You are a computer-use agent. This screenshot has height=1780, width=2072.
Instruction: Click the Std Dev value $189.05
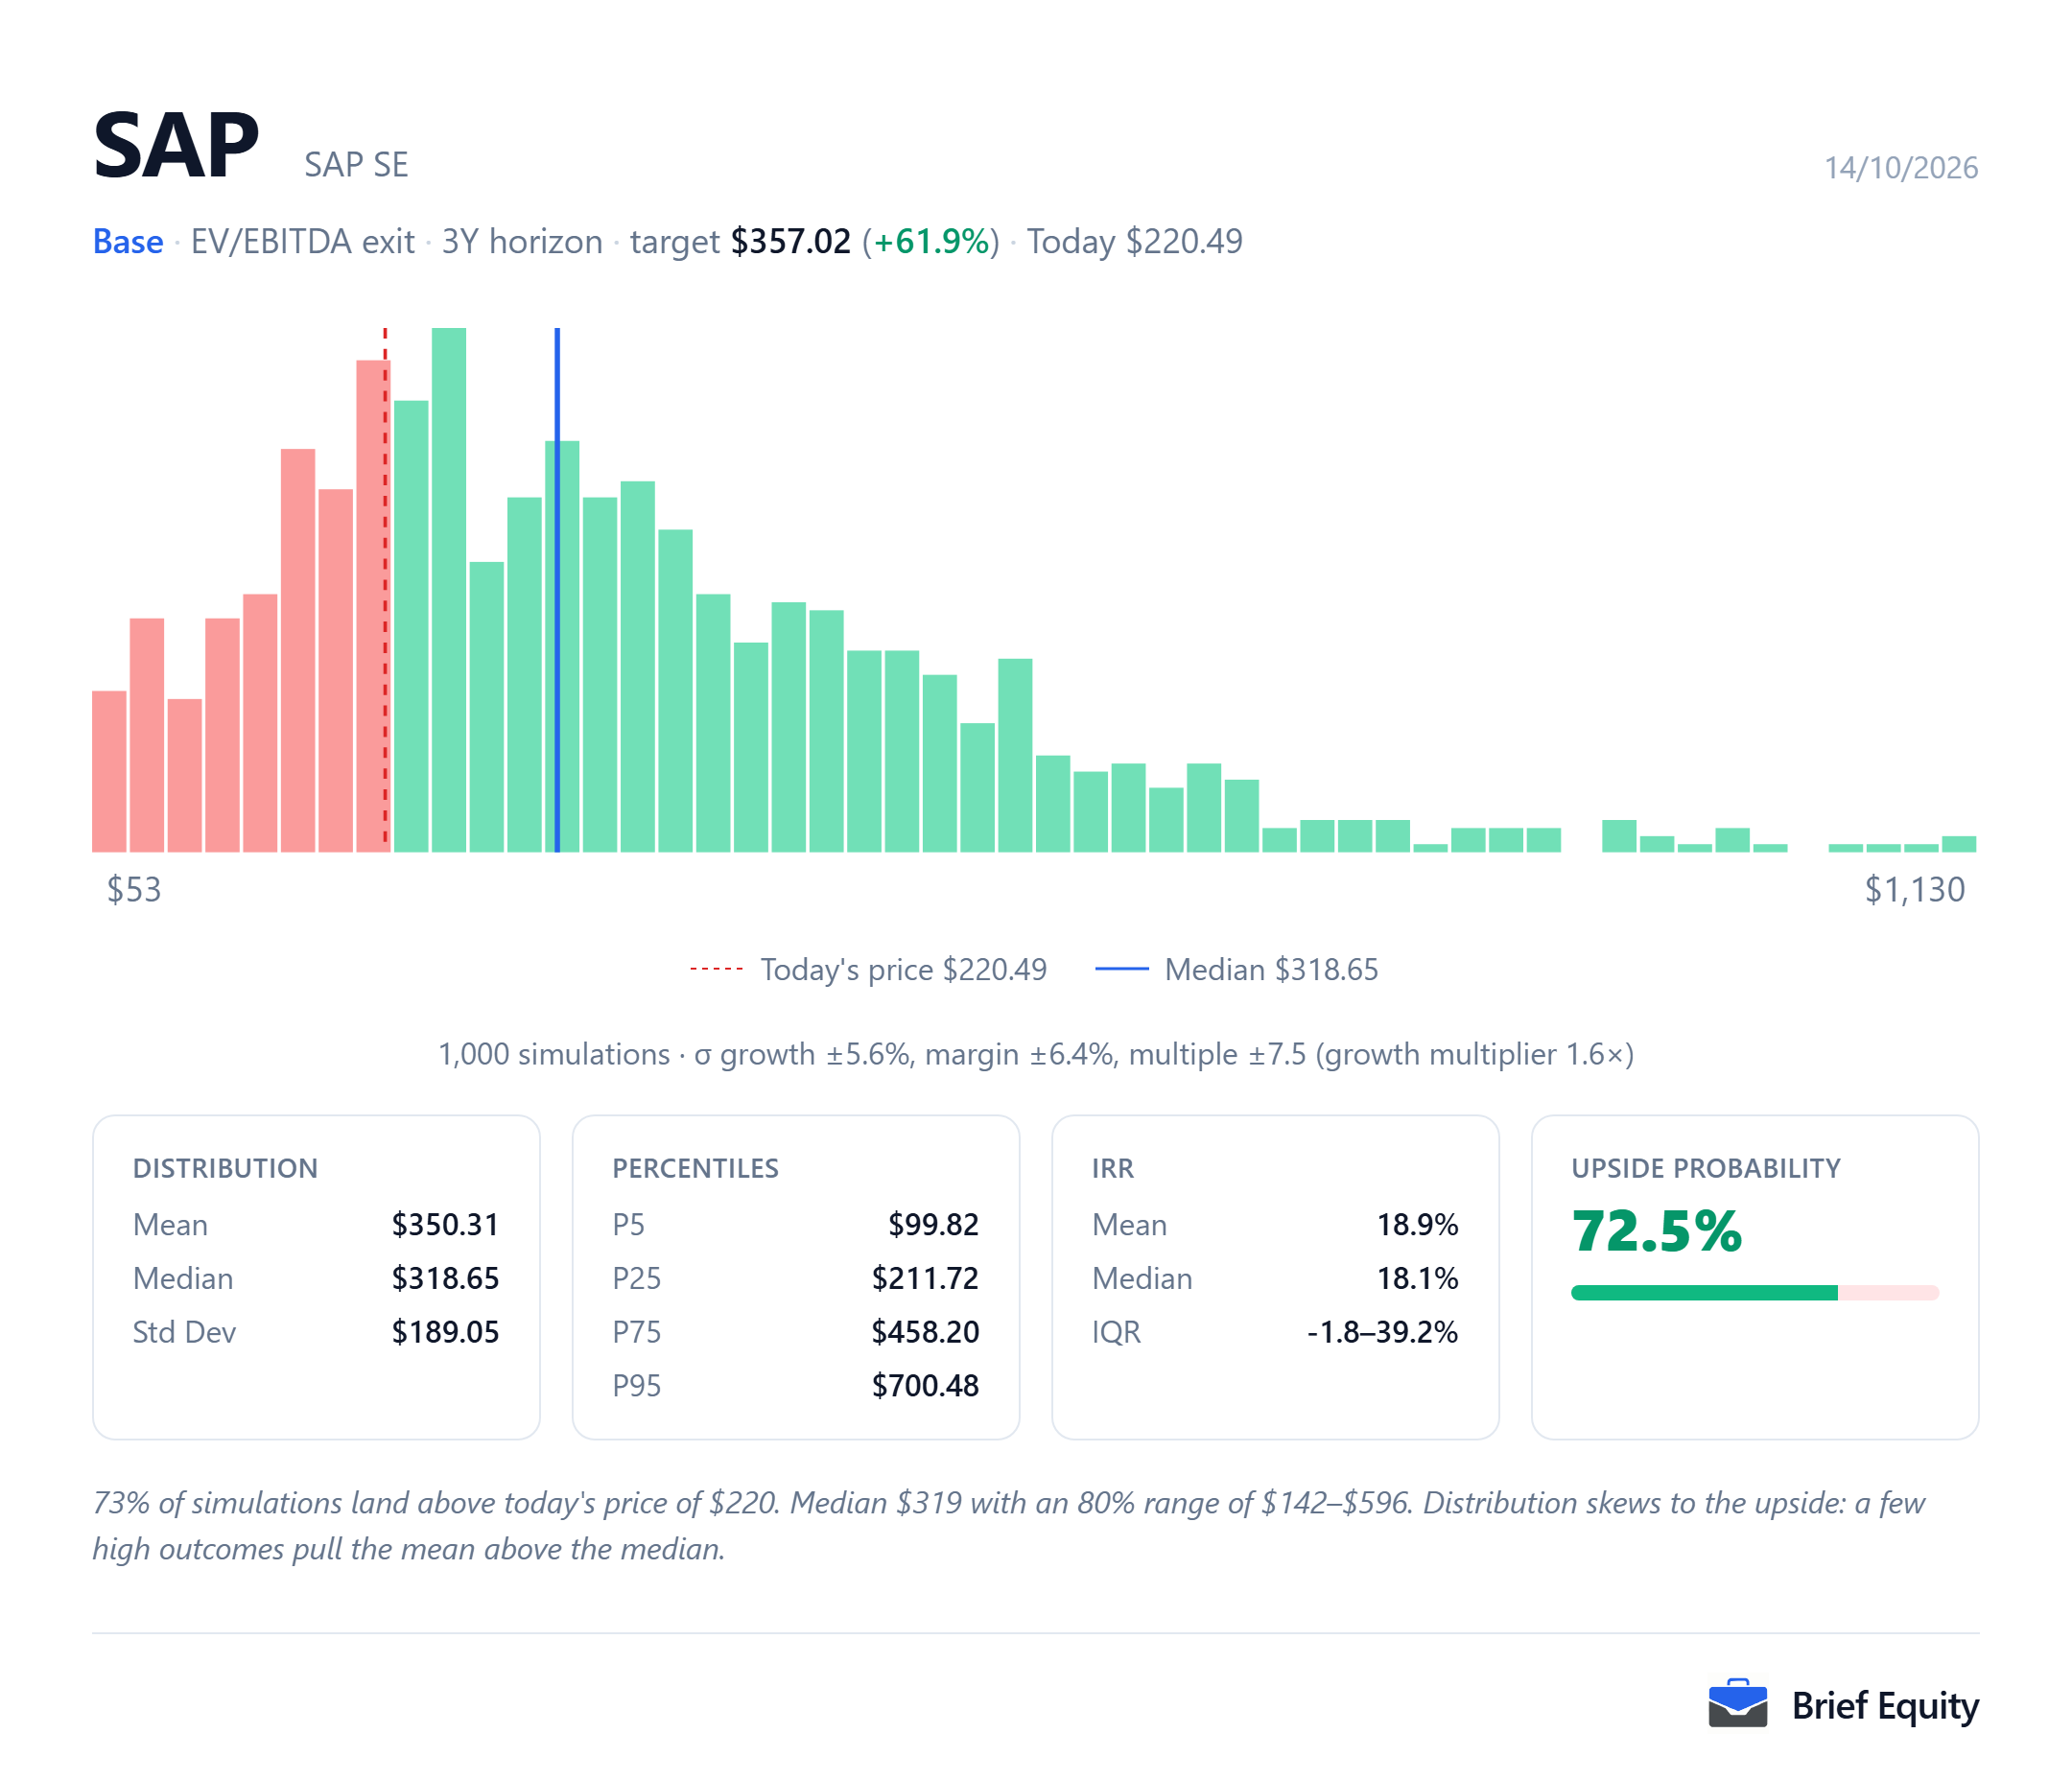point(445,1332)
